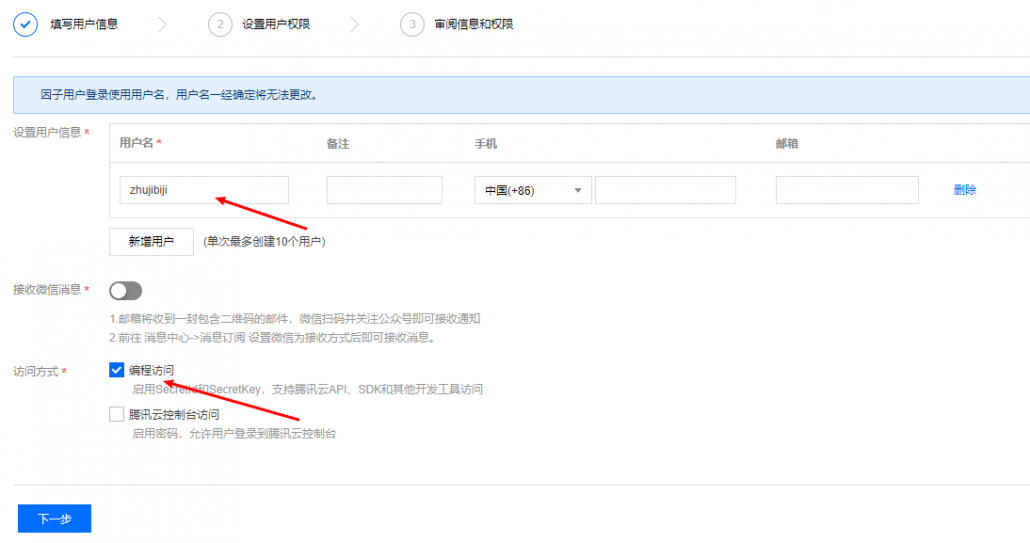This screenshot has height=543, width=1030.
Task: Click the step 2 number circle
Action: (x=220, y=24)
